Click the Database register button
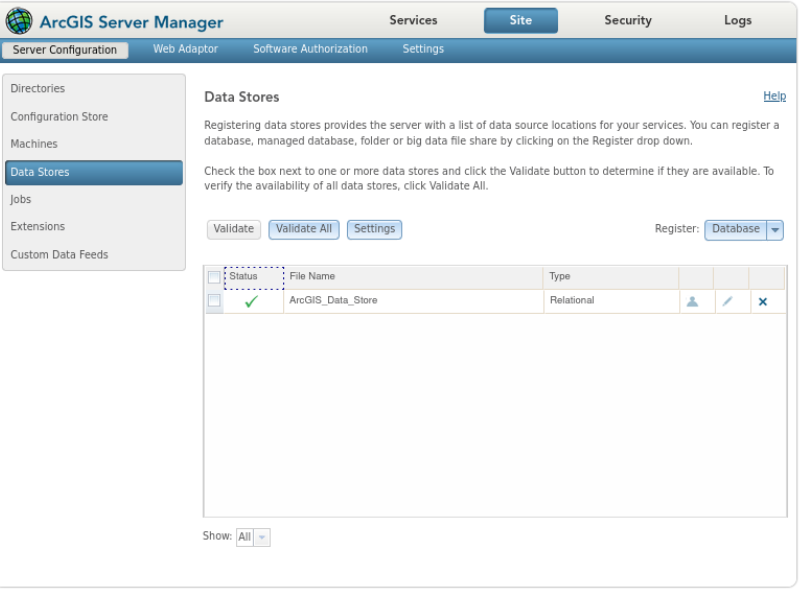The width and height of the screenshot is (811, 590). tap(735, 230)
